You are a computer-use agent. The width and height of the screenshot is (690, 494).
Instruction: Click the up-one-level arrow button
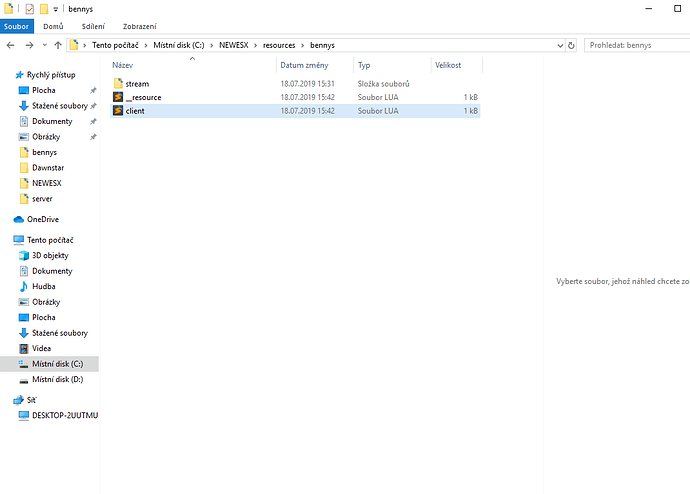click(x=58, y=45)
